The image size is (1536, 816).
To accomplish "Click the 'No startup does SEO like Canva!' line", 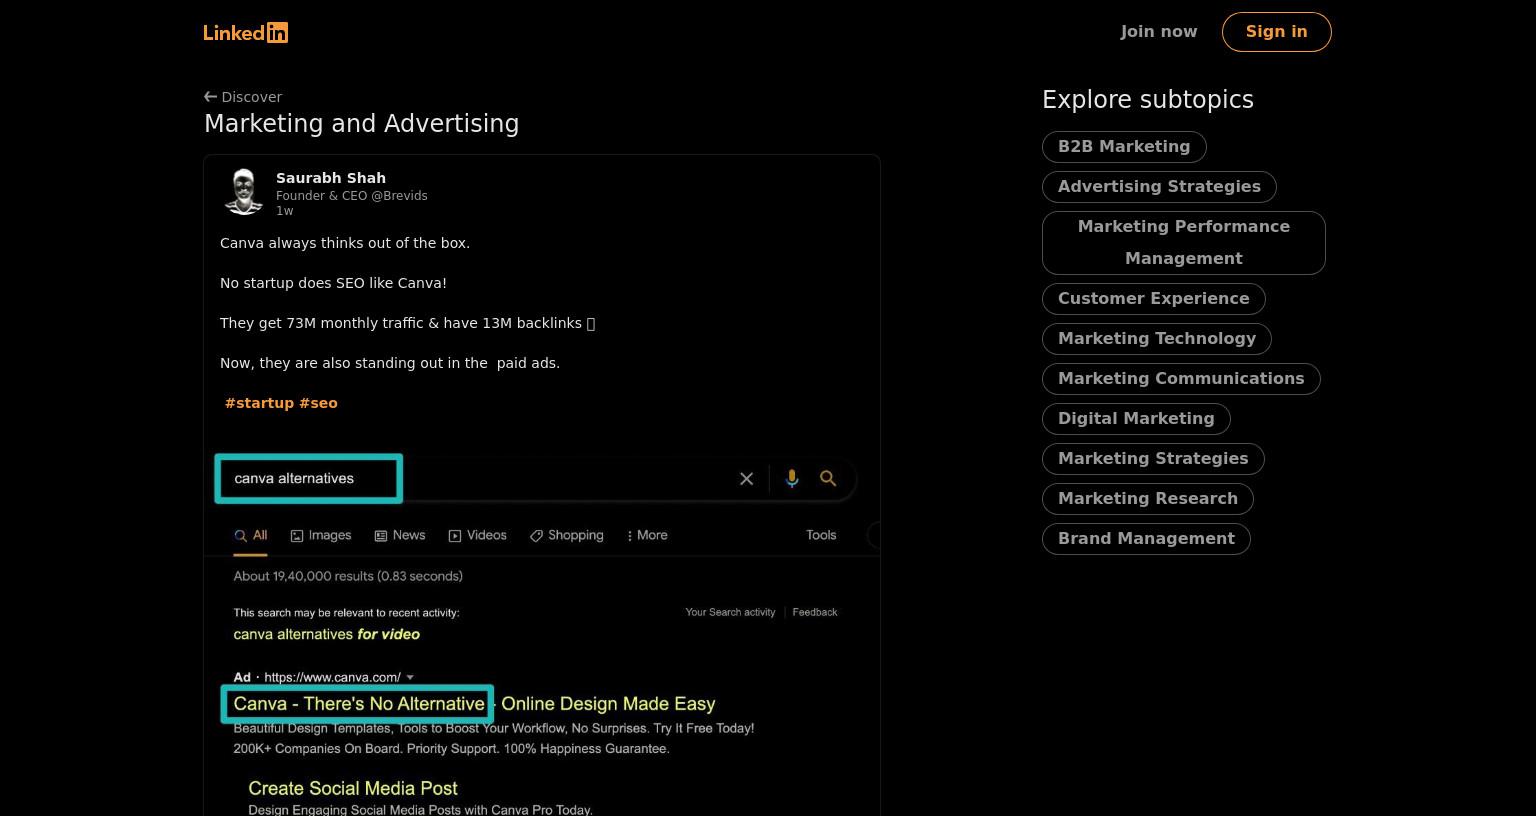I will point(333,283).
